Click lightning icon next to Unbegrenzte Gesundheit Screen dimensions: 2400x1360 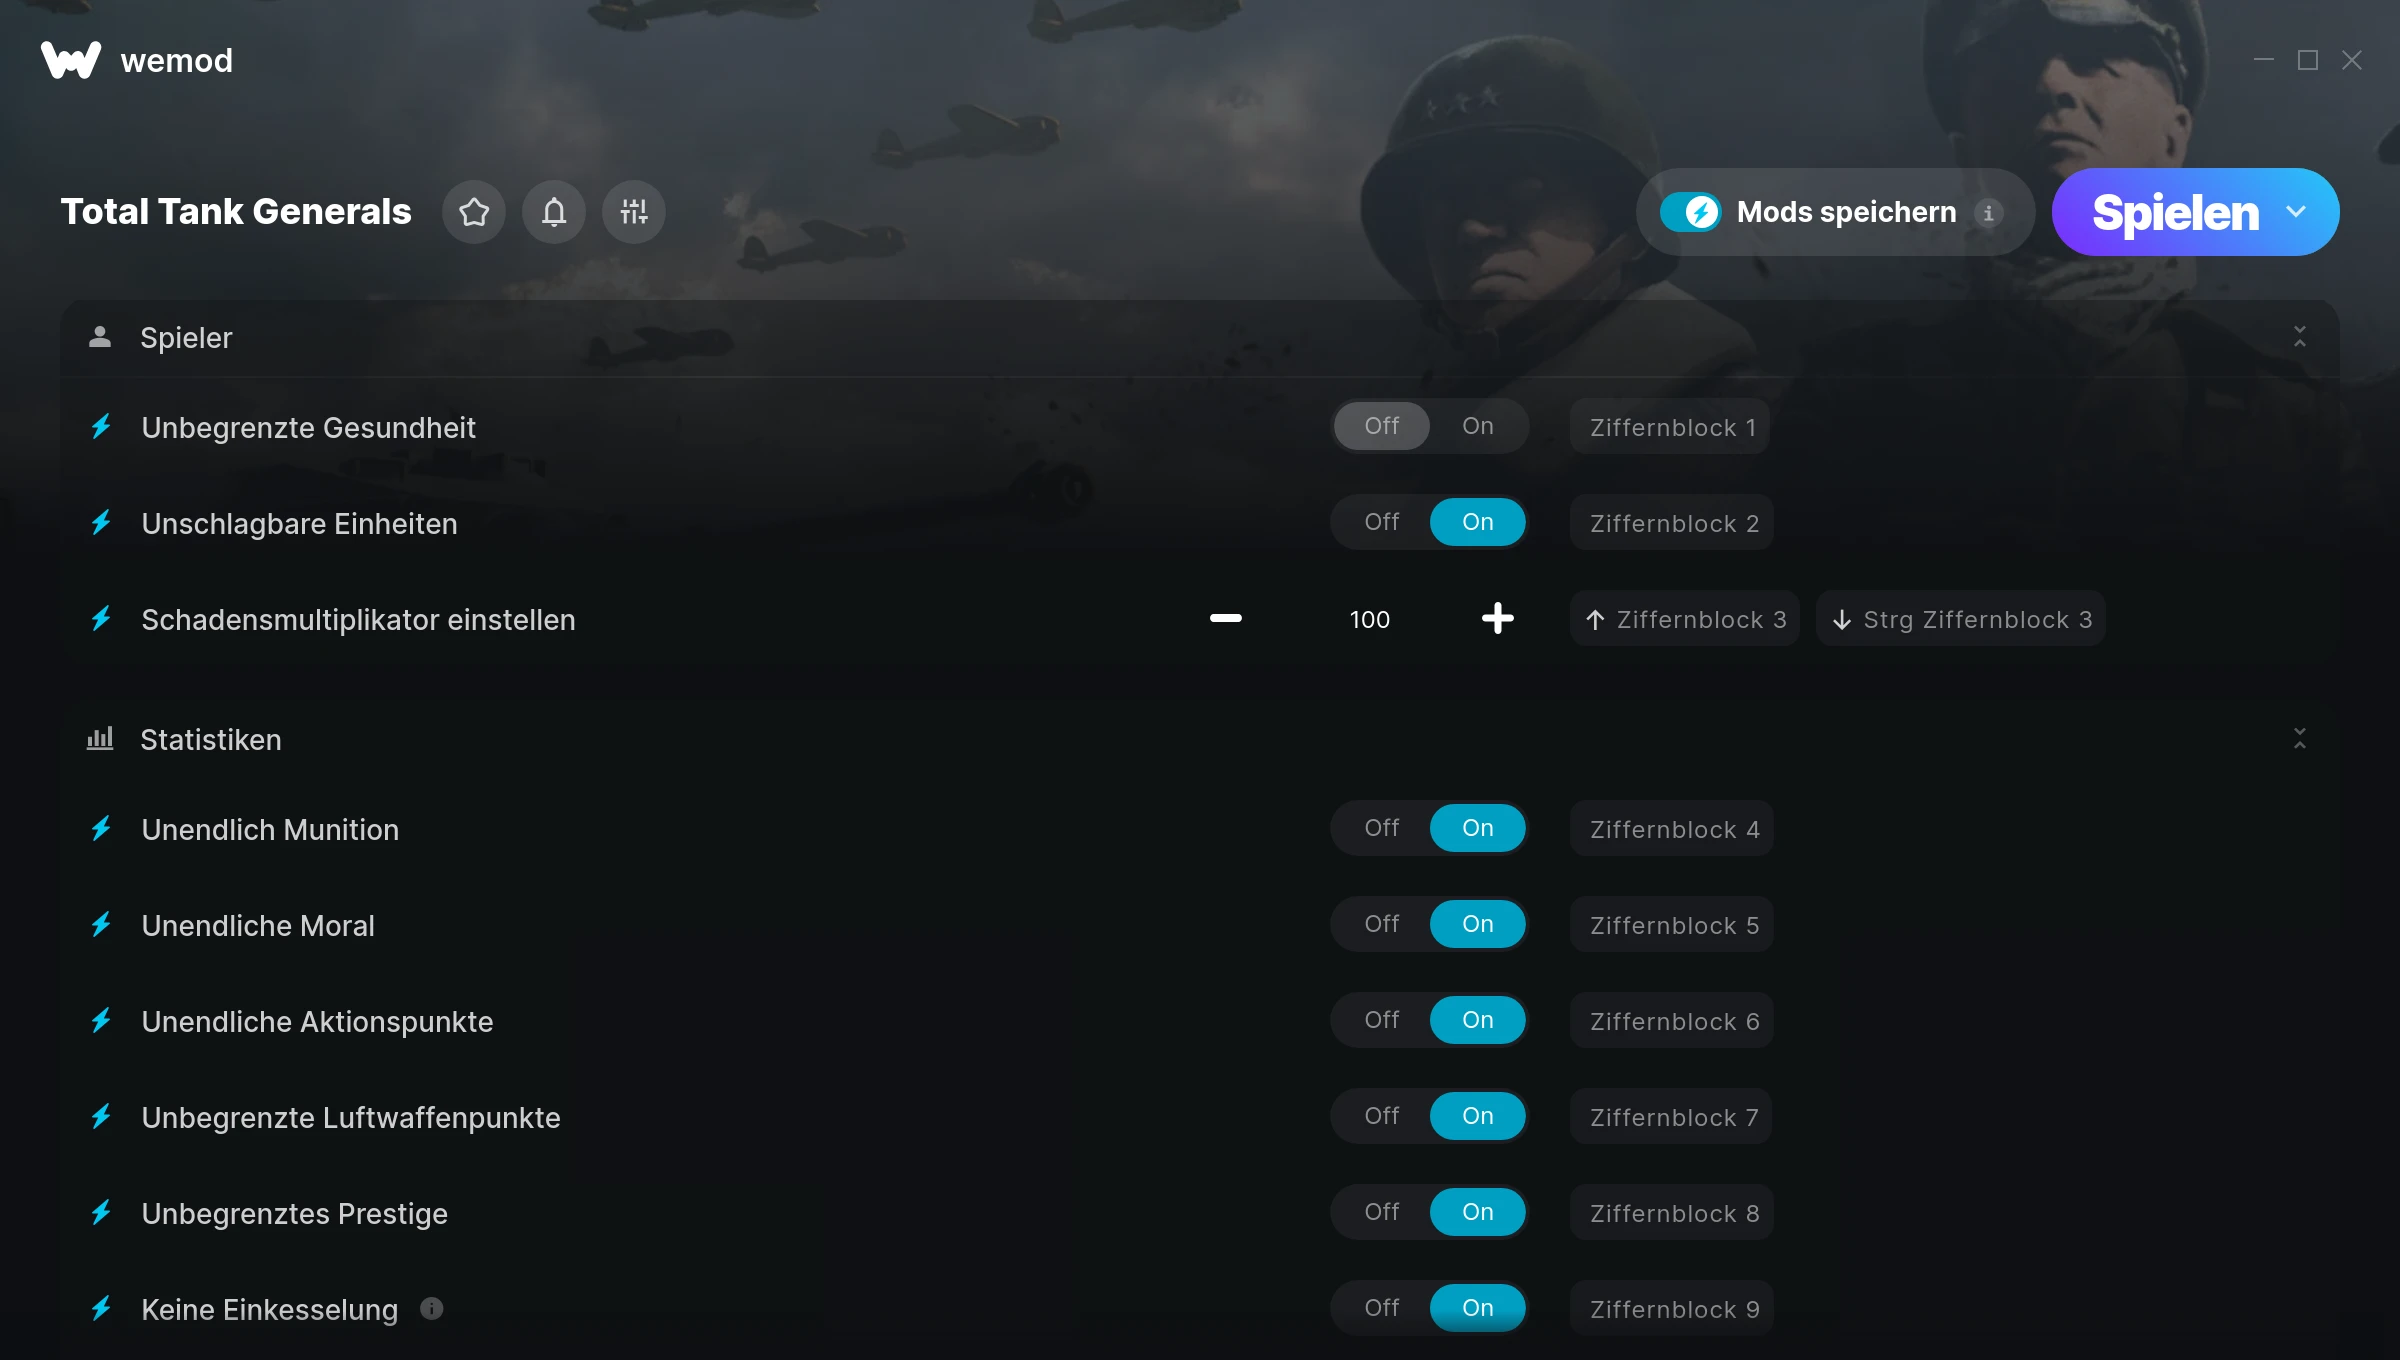102,427
